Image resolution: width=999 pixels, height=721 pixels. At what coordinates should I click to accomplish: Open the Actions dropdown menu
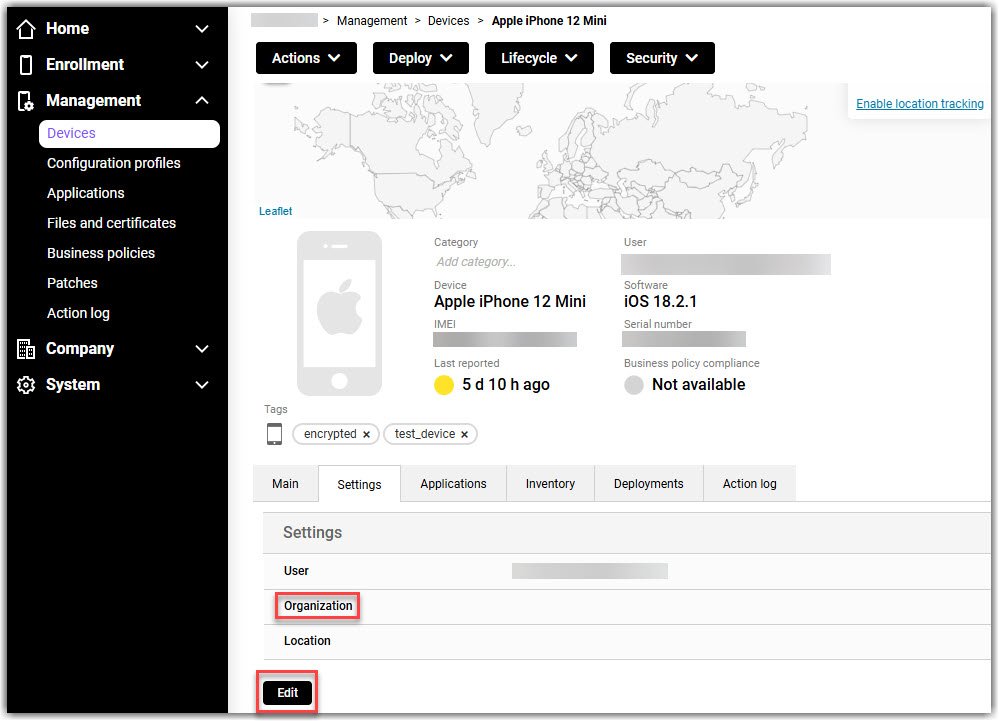[x=306, y=58]
